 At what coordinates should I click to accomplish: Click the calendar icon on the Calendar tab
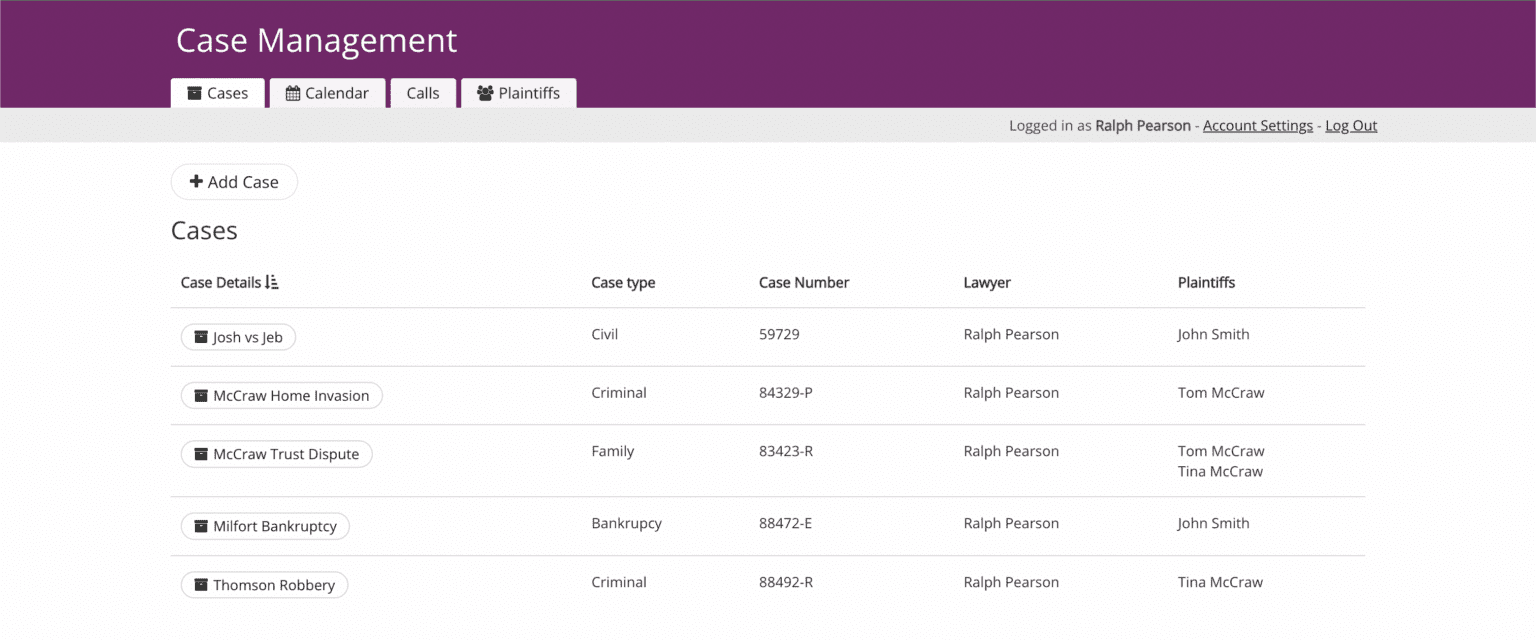294,93
